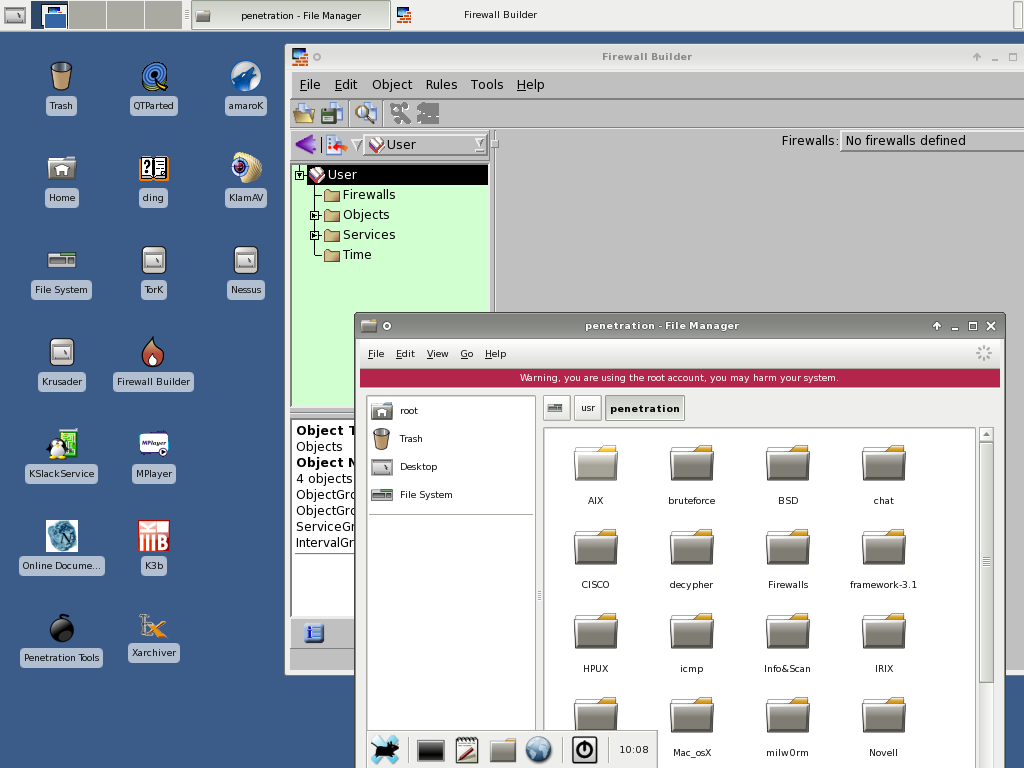Select the bruteforce folder
Screen dimensions: 1024x768
(x=692, y=474)
